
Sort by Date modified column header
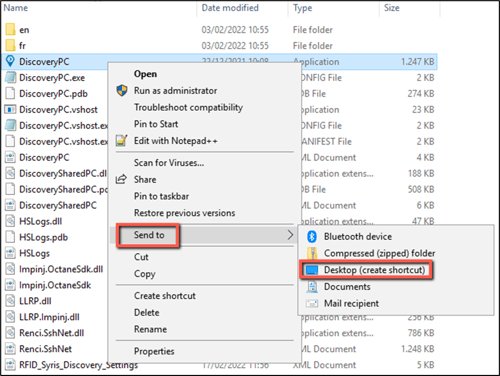point(230,8)
